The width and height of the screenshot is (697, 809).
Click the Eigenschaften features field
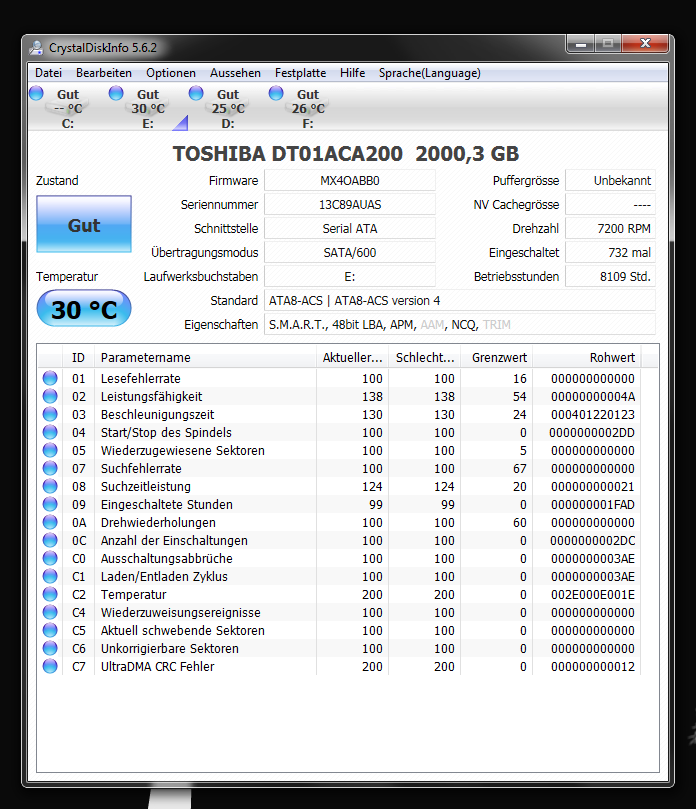pyautogui.click(x=460, y=325)
